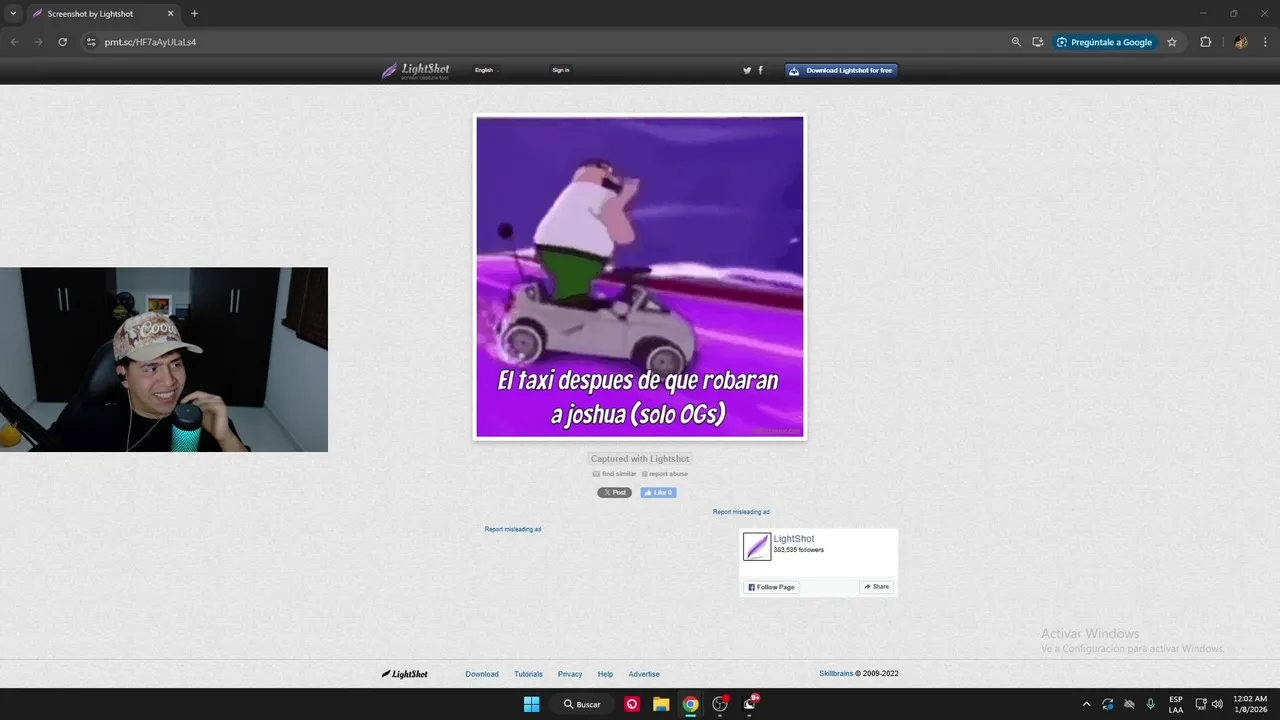Click Pregúntale a Google button

1104,42
